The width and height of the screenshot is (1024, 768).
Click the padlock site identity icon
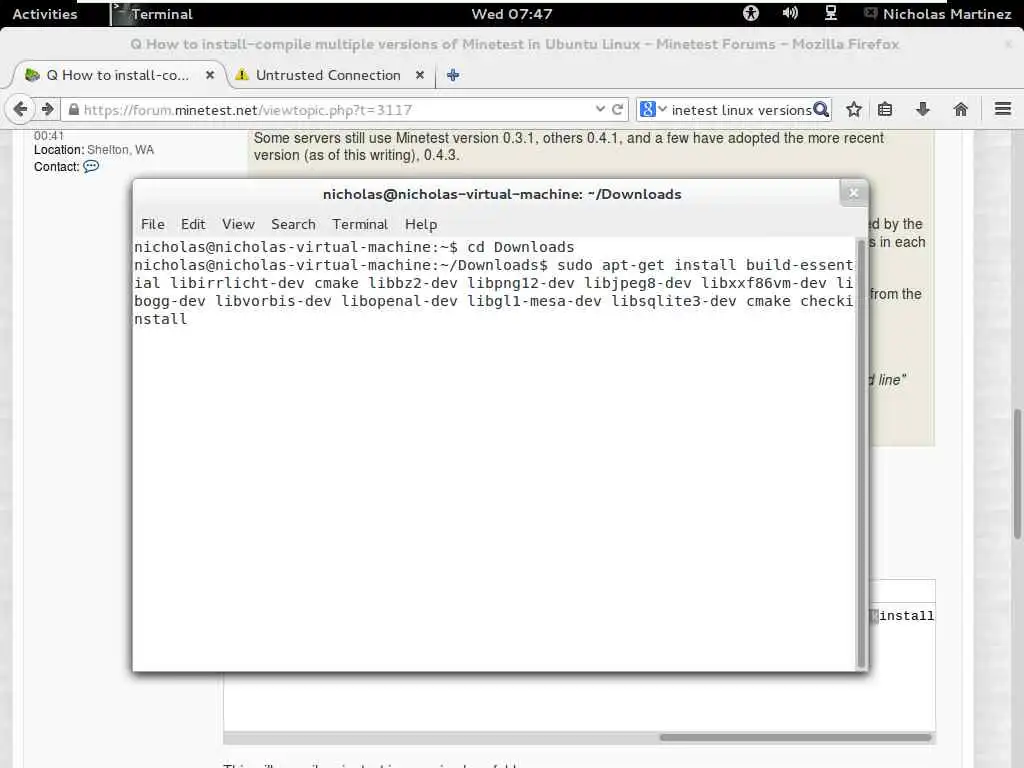click(74, 110)
